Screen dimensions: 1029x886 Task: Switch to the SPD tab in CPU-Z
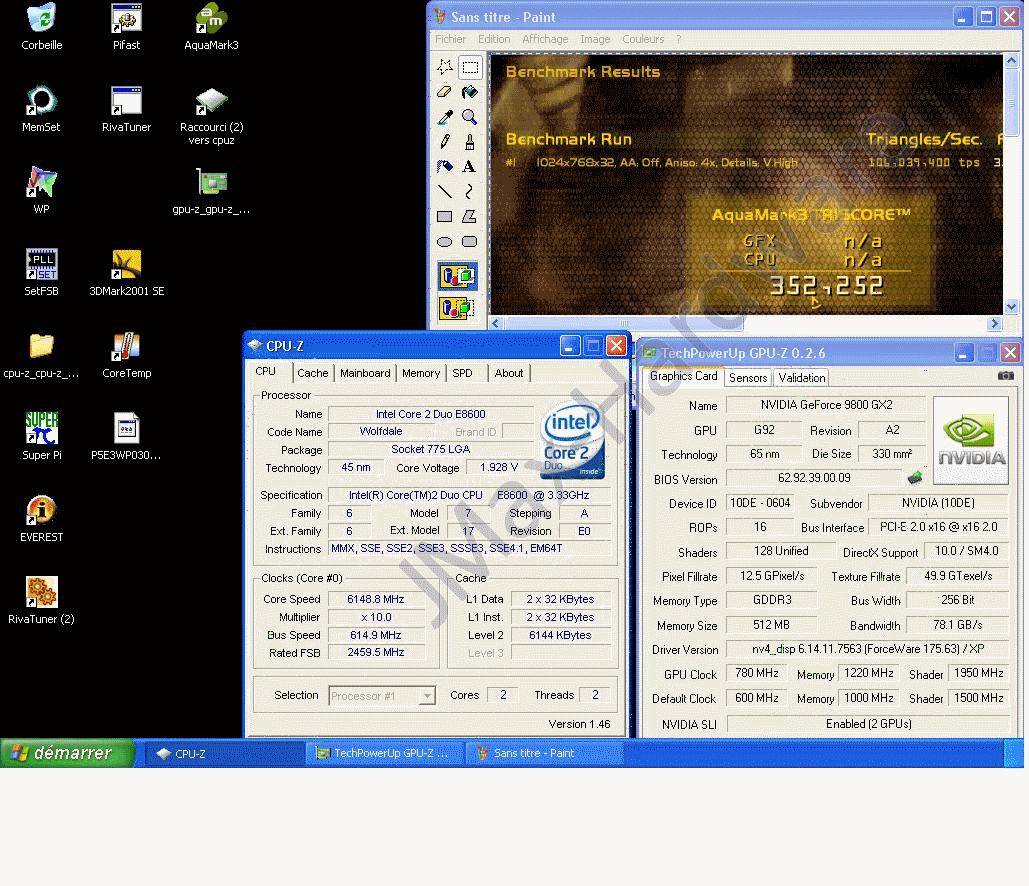(x=462, y=373)
